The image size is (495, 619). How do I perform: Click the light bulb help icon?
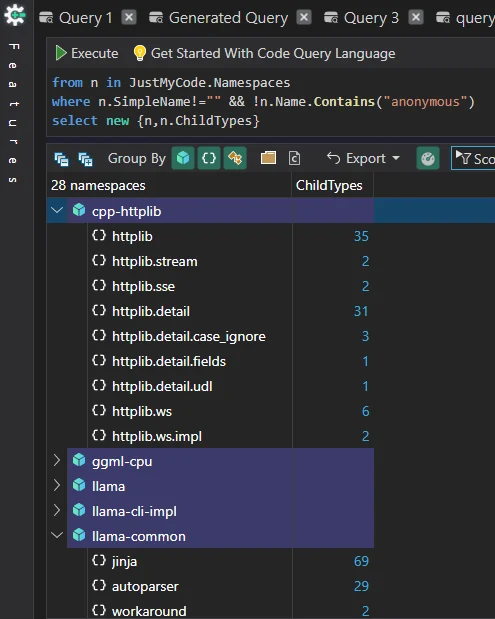140,53
